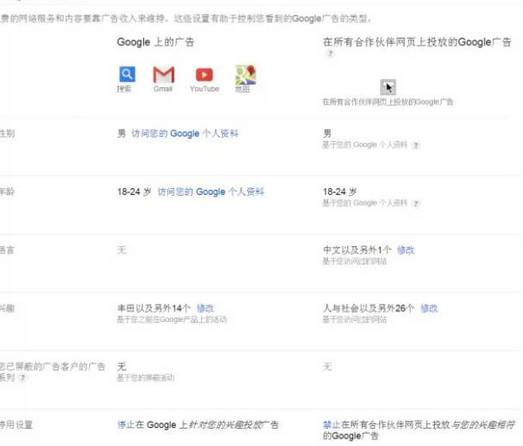Open Google profile link in age row
This screenshot has width=523, height=446.
pyautogui.click(x=210, y=192)
